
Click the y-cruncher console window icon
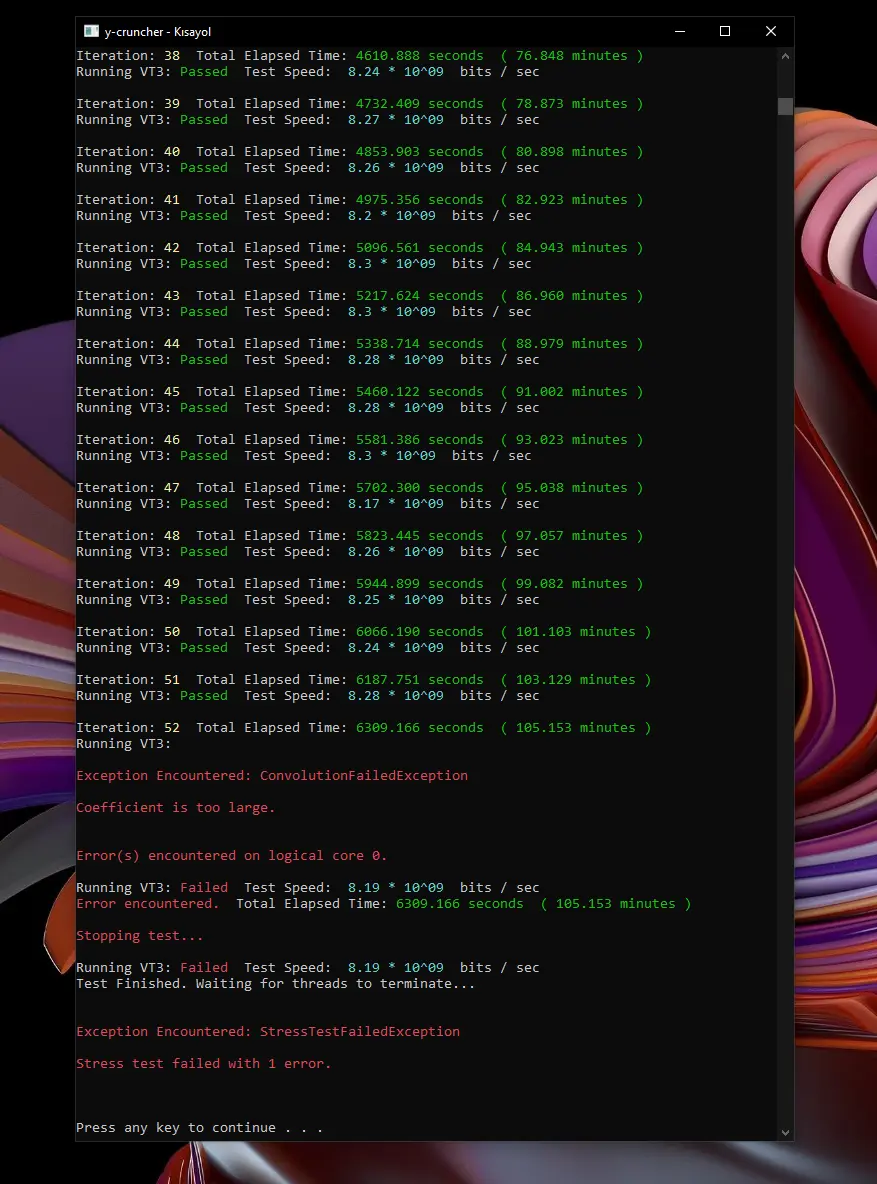(x=91, y=31)
